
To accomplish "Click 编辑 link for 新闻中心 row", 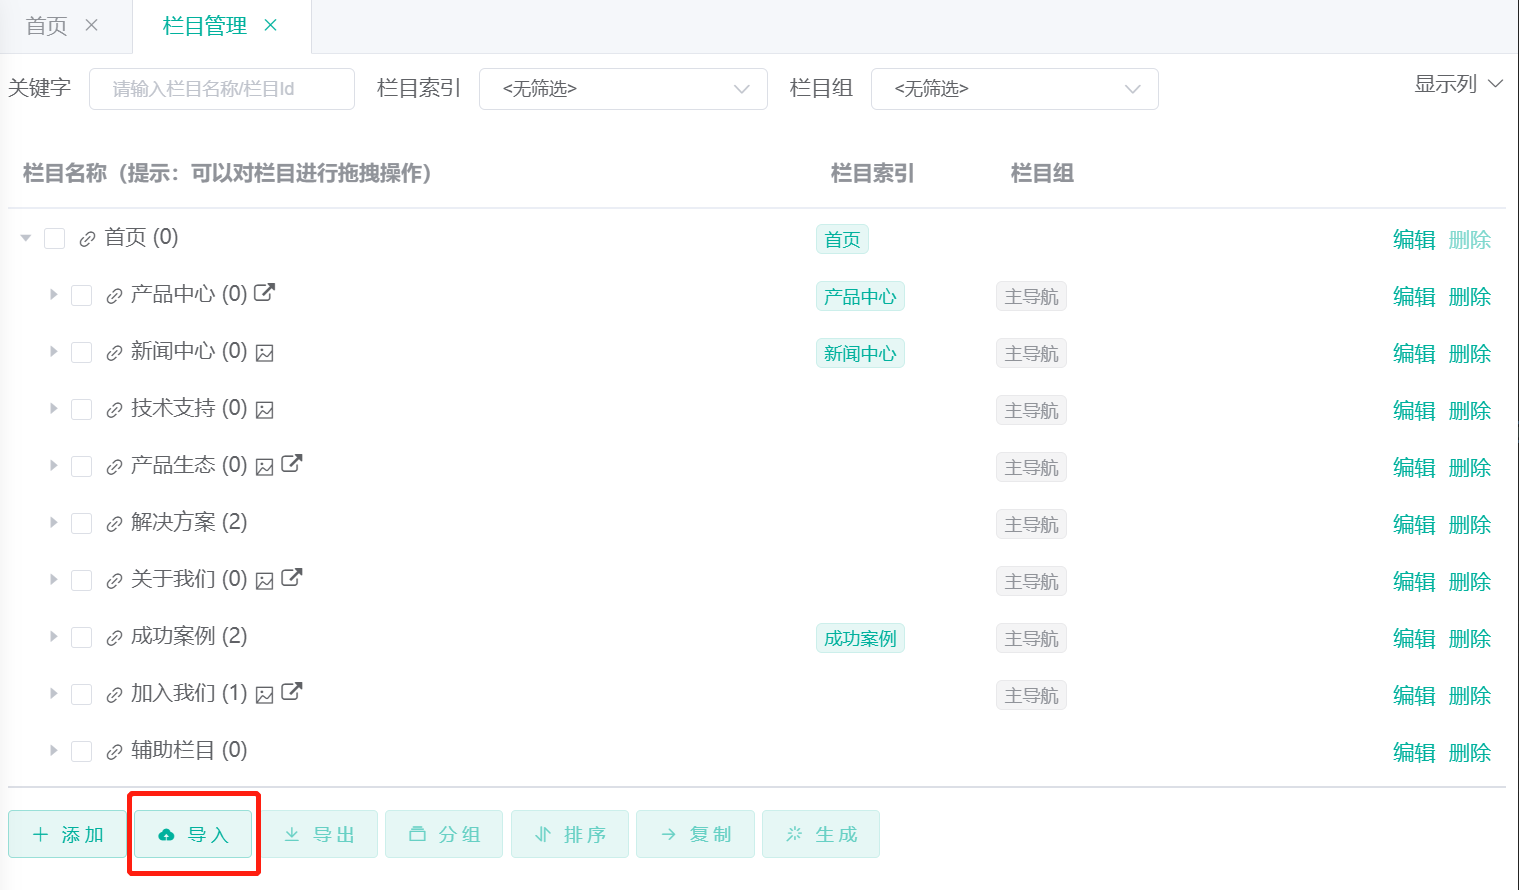I will pyautogui.click(x=1413, y=354).
